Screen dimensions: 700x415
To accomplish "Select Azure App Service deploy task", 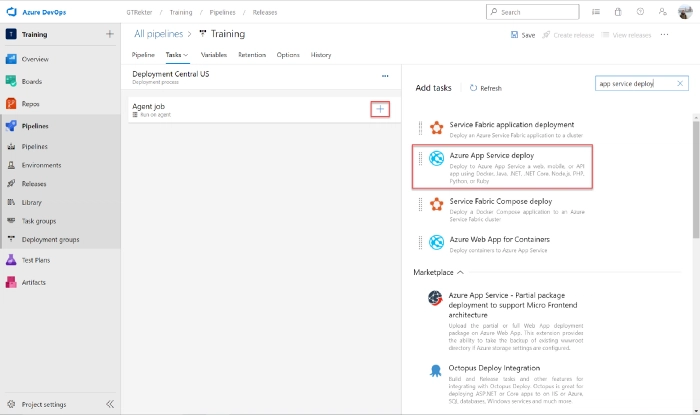I will pos(502,167).
